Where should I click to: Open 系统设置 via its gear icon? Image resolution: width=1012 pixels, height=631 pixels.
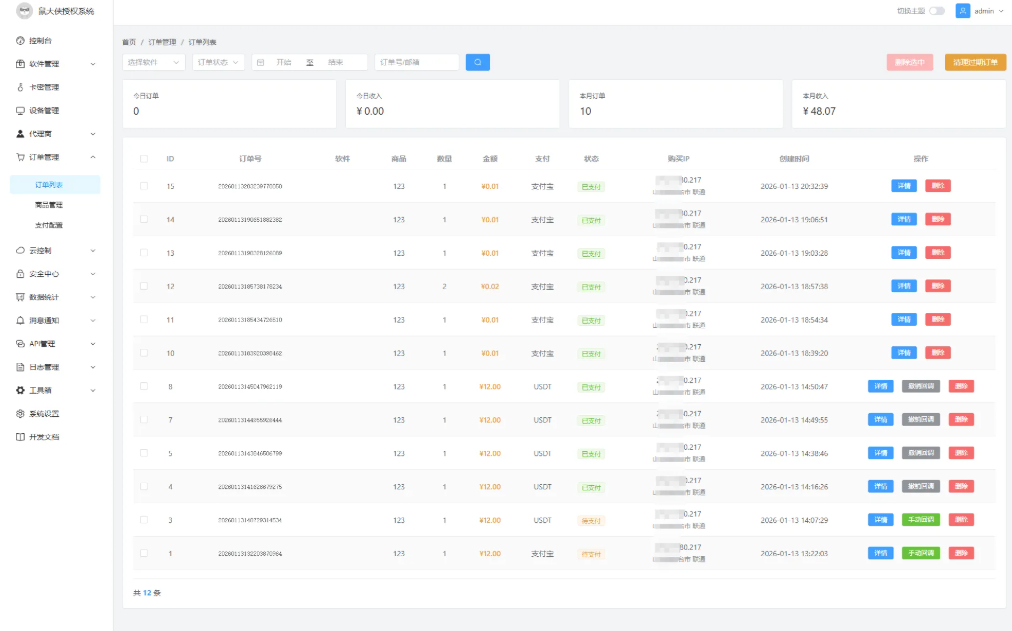click(20, 413)
